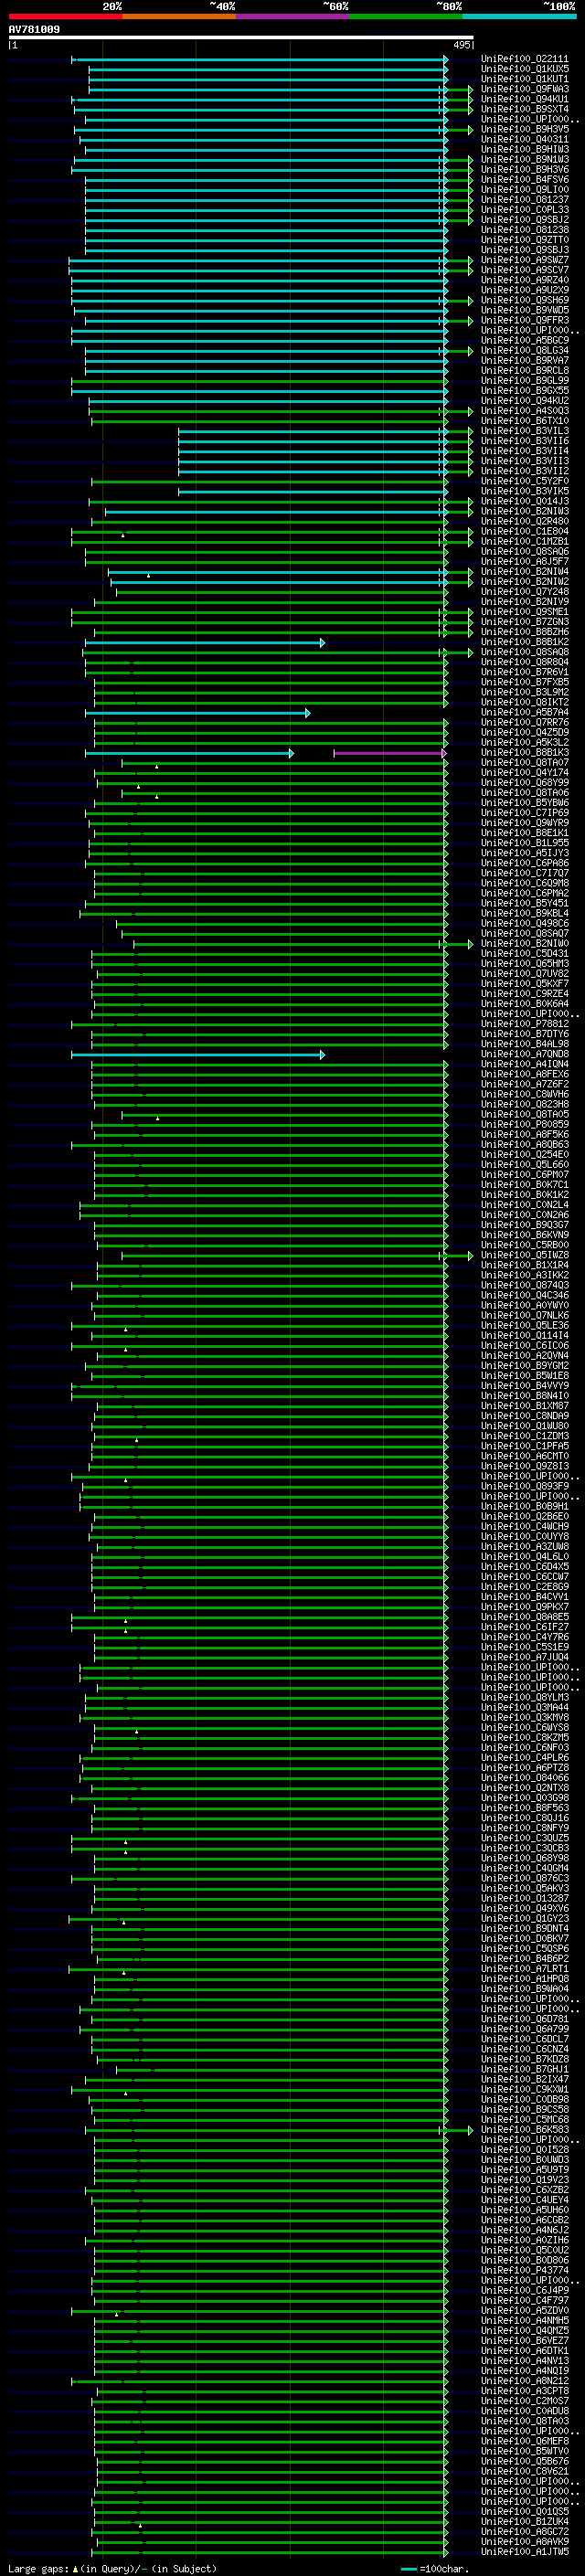585x2576 pixels.
Task: Select hit UniRef100_C1E804
Action: pos(524,531)
